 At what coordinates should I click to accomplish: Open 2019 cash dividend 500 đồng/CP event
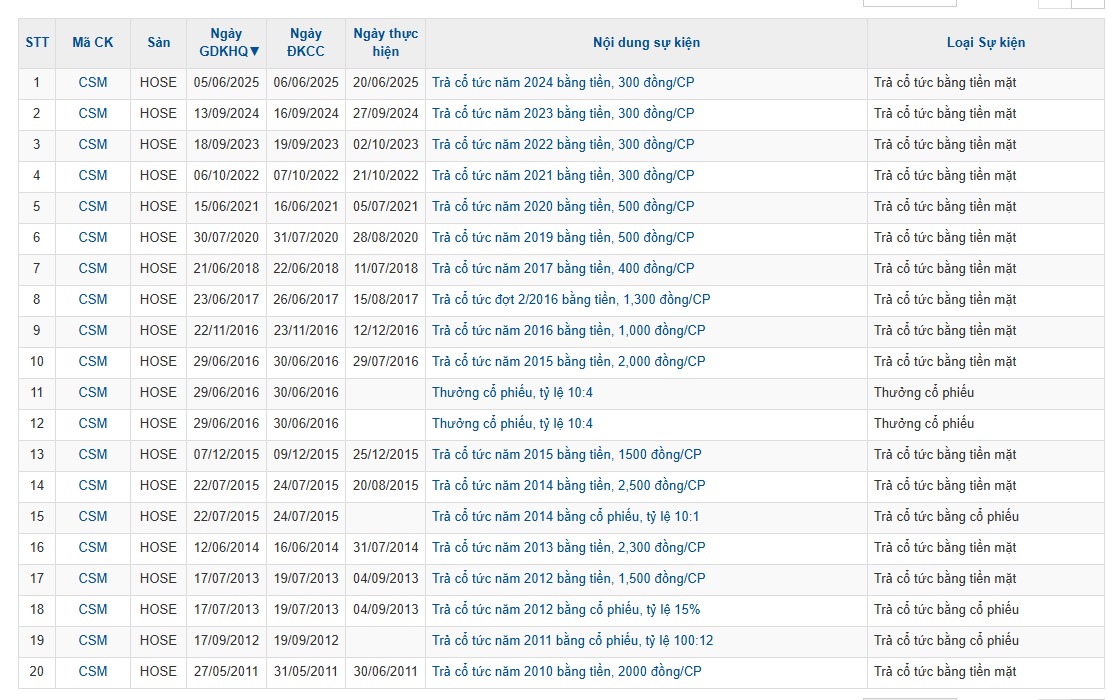(563, 238)
